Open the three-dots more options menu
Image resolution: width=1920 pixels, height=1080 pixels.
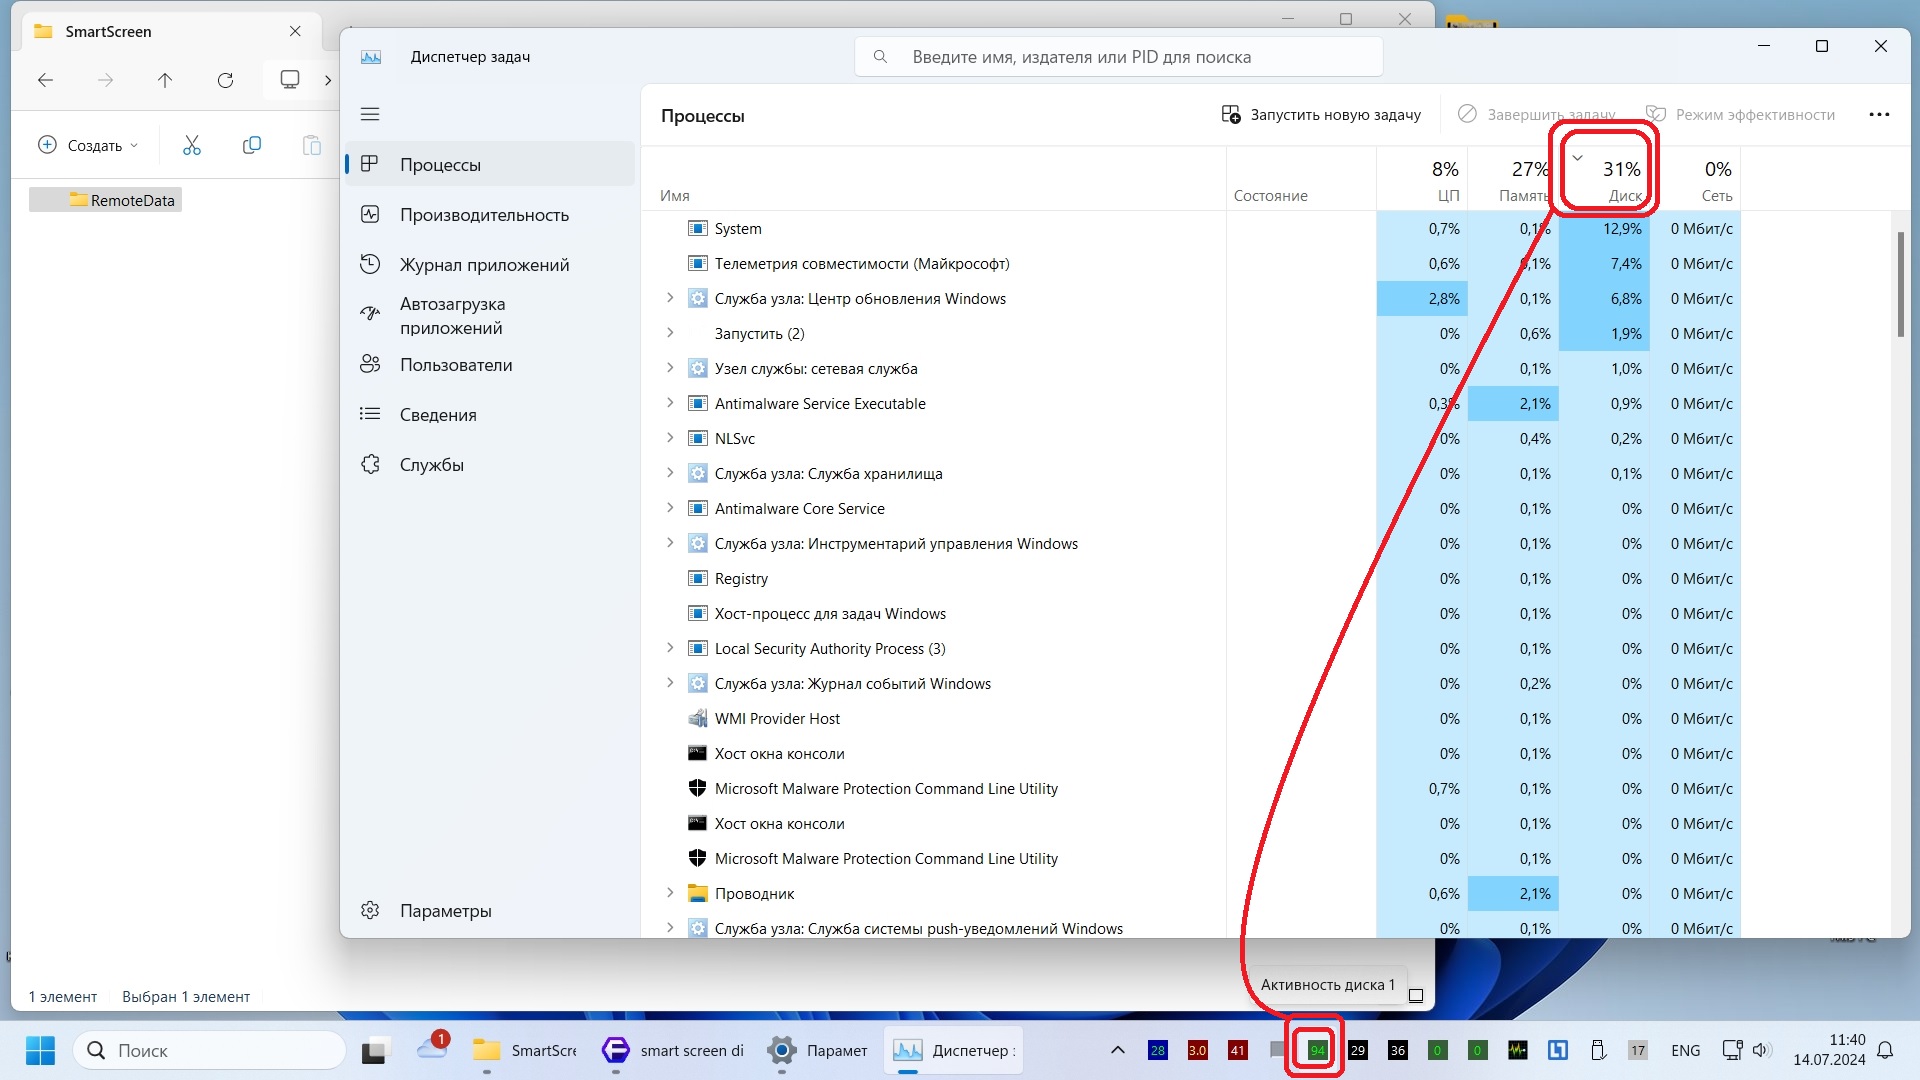(x=1879, y=115)
